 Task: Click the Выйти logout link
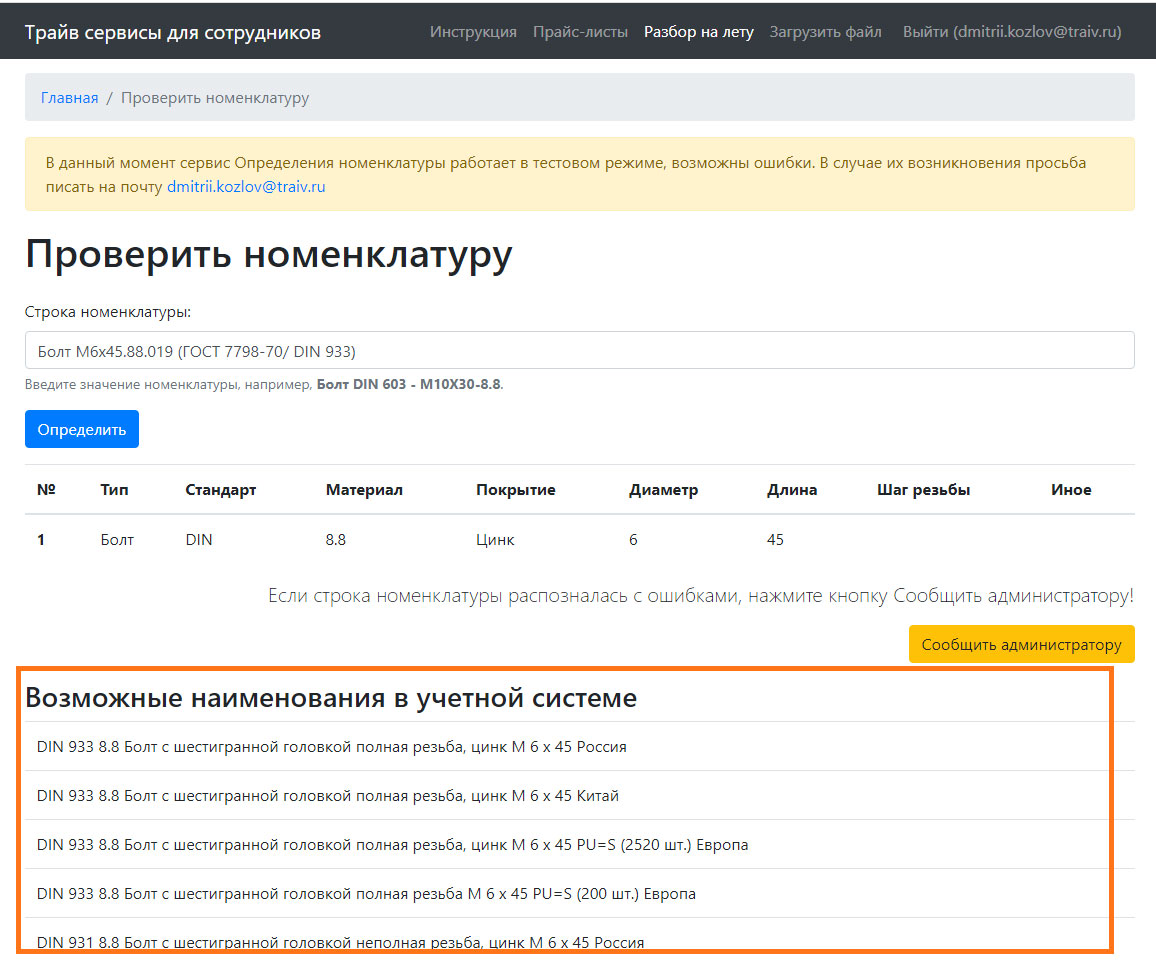click(1011, 32)
